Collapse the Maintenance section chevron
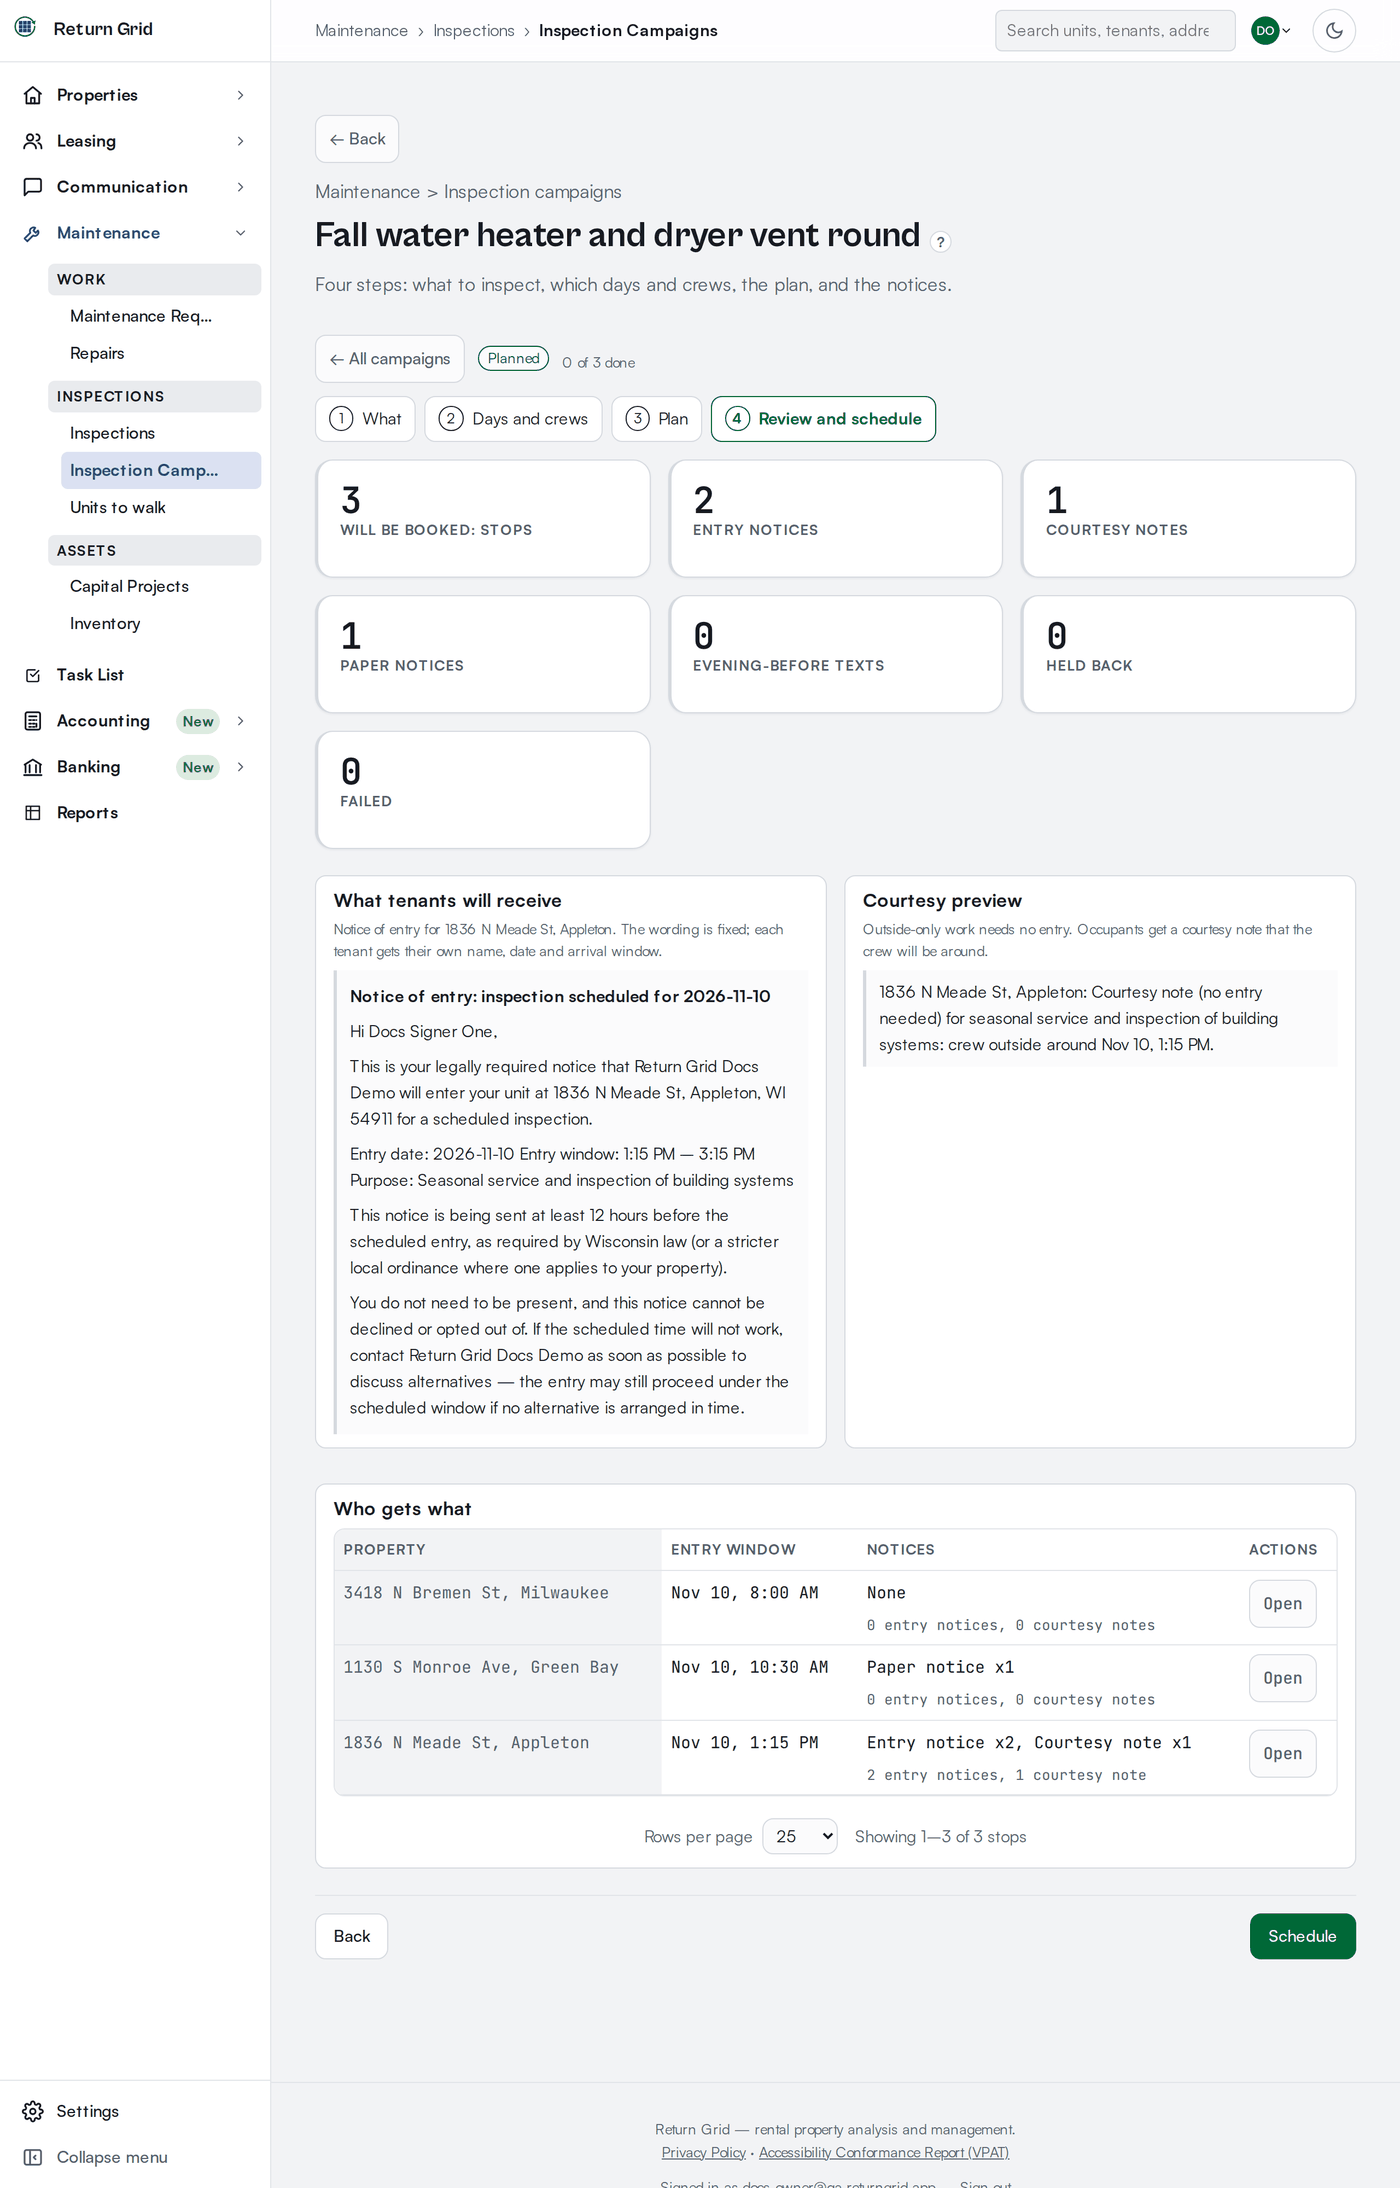 coord(240,233)
